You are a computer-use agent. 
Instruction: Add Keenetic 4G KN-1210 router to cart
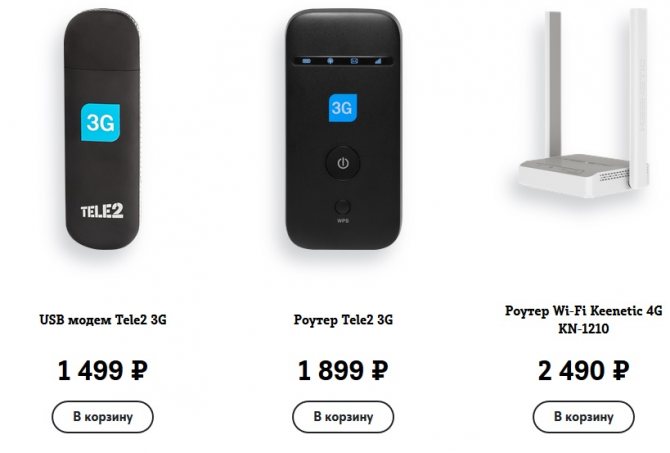pos(584,417)
